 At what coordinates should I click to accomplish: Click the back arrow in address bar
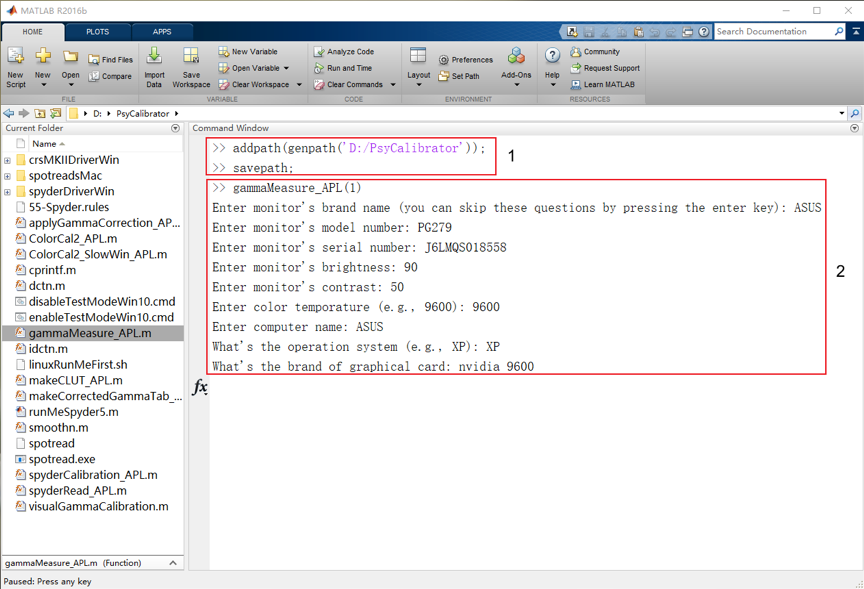(9, 113)
